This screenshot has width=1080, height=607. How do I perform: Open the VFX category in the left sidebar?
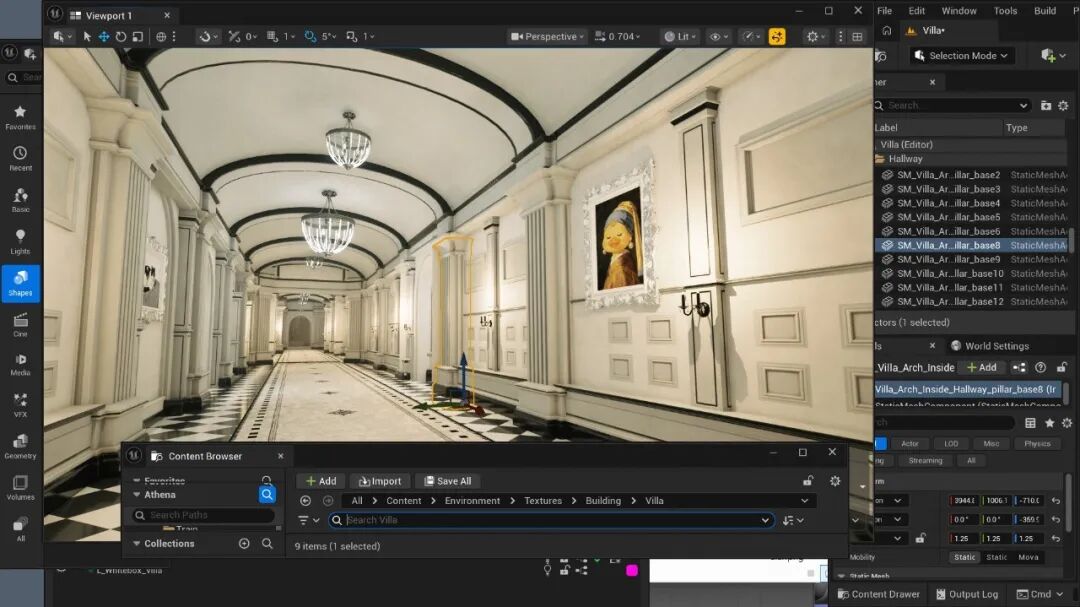coord(20,404)
